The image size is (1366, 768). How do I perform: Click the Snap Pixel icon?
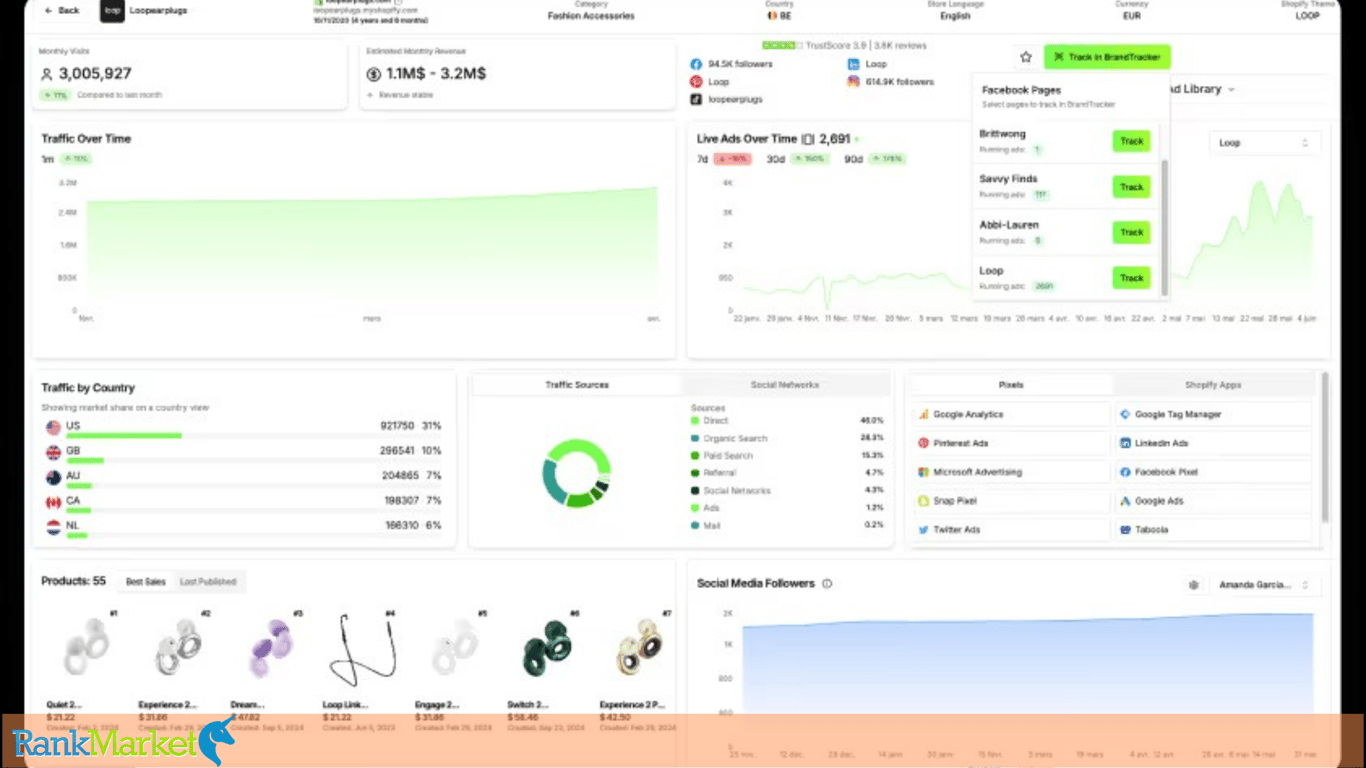point(924,501)
